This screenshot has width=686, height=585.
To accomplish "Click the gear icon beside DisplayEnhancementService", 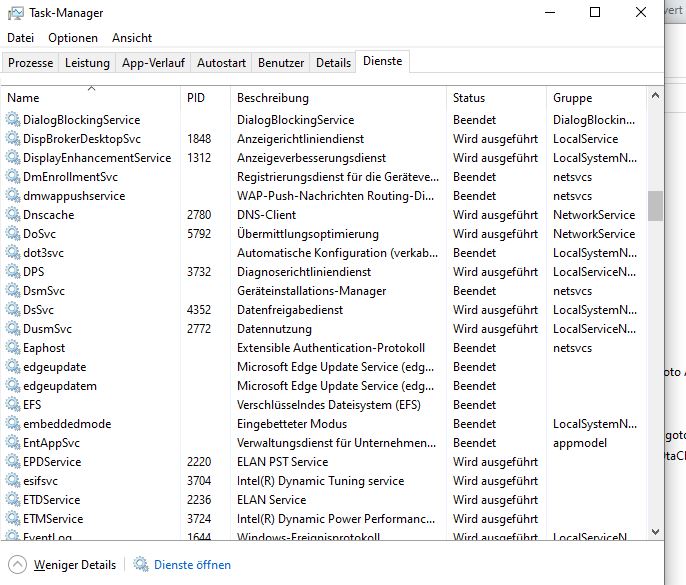I will (13, 158).
